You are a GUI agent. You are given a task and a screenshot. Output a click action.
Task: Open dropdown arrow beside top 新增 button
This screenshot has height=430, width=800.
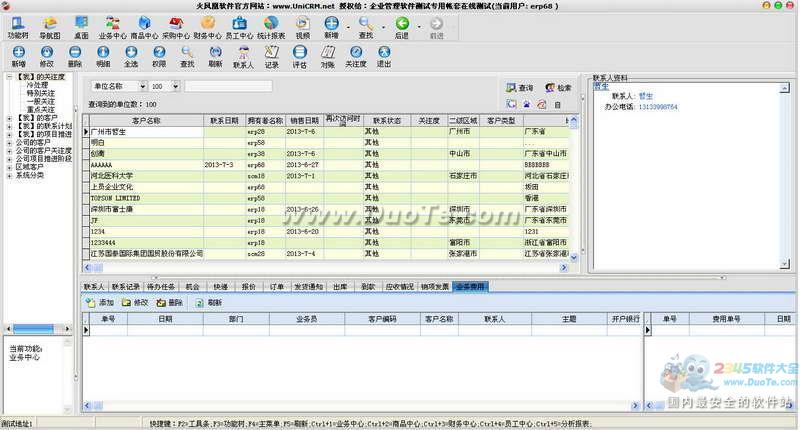(348, 27)
